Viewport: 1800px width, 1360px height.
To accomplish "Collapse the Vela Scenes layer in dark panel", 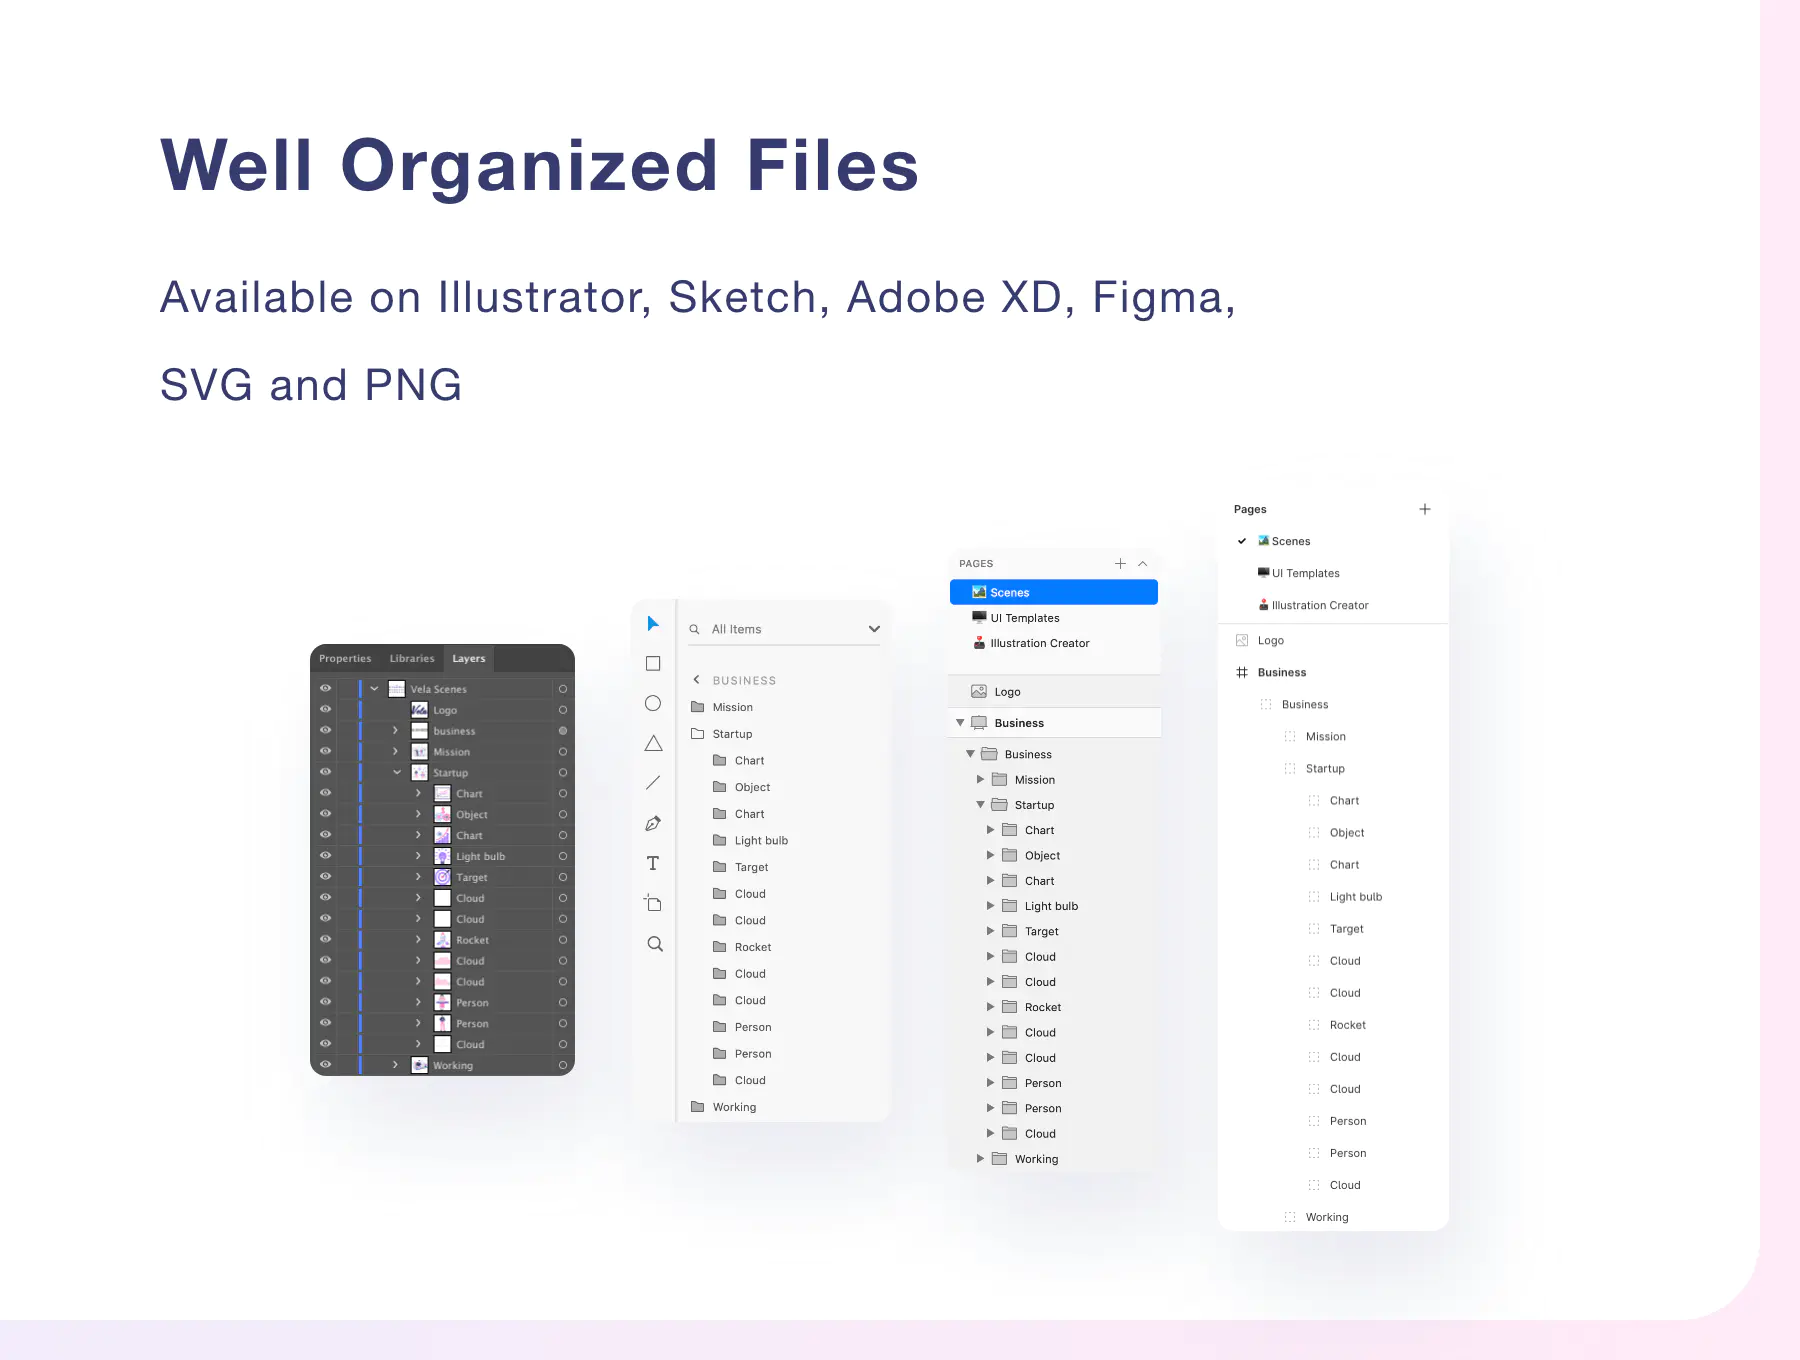I will (374, 689).
